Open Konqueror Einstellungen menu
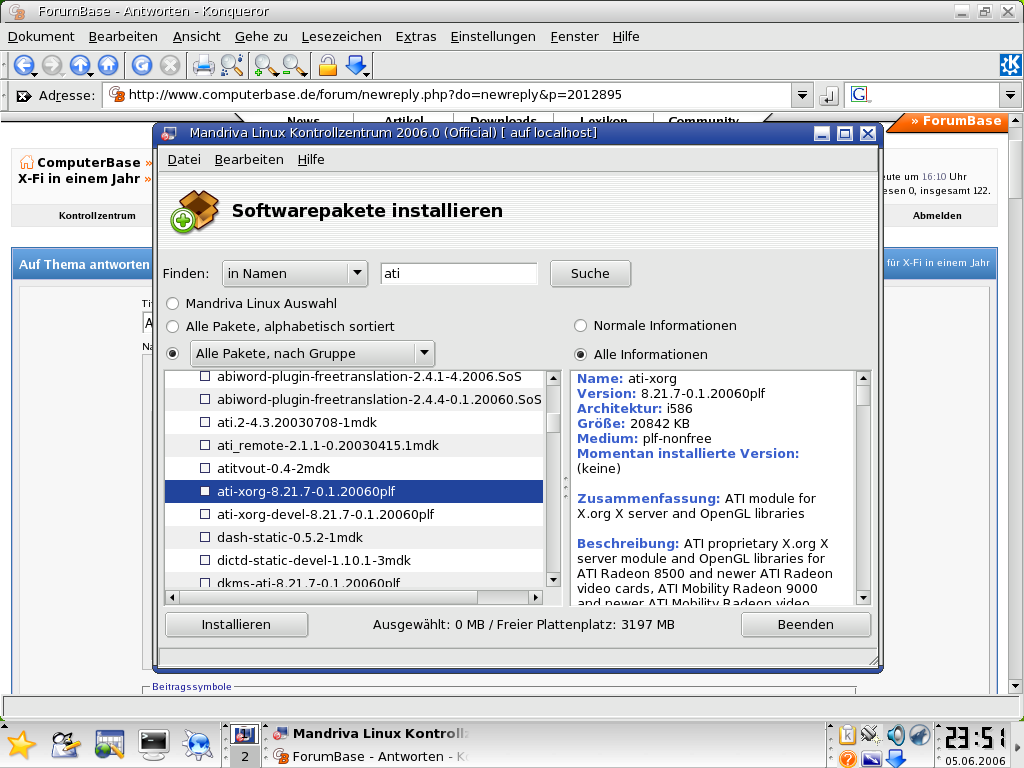Image resolution: width=1024 pixels, height=768 pixels. [x=493, y=37]
